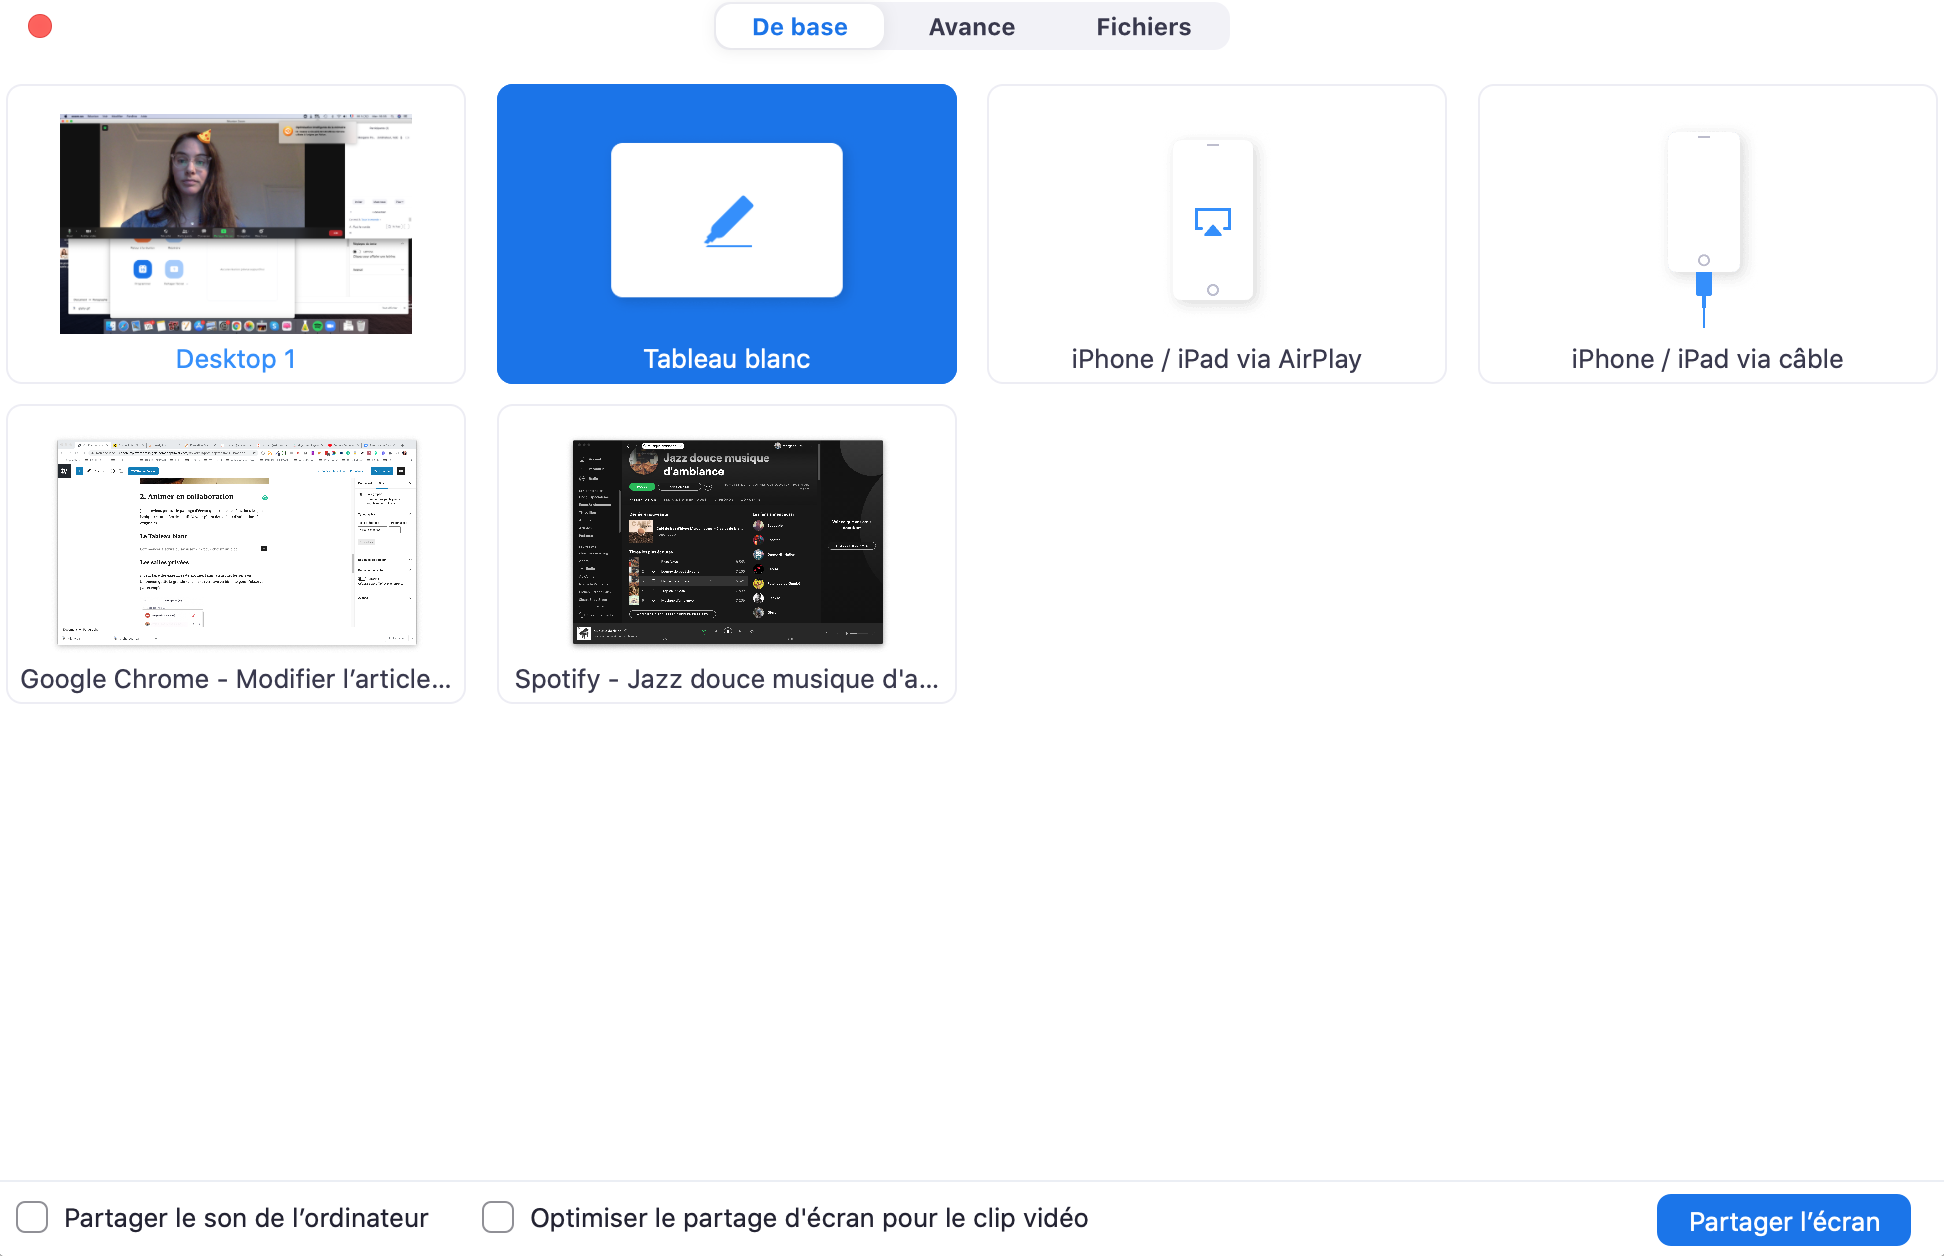Select the Desktop 1 screen thumbnail
This screenshot has width=1944, height=1256.
(x=236, y=223)
